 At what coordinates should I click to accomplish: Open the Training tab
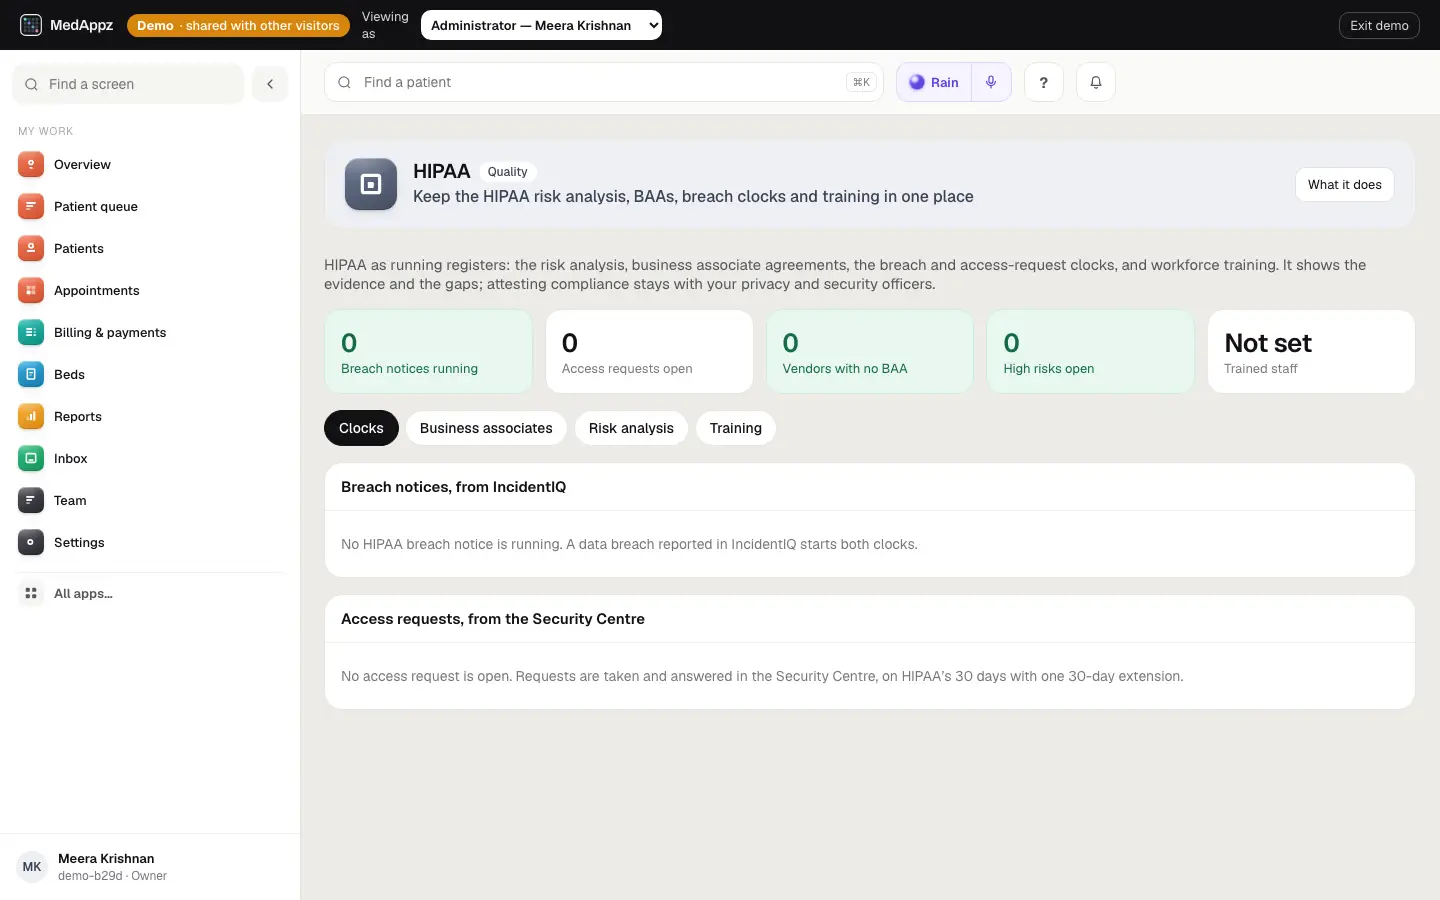coord(736,428)
